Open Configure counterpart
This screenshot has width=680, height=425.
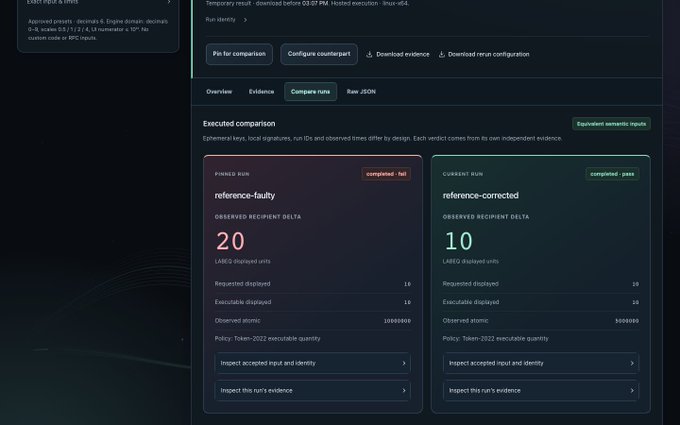[319, 54]
